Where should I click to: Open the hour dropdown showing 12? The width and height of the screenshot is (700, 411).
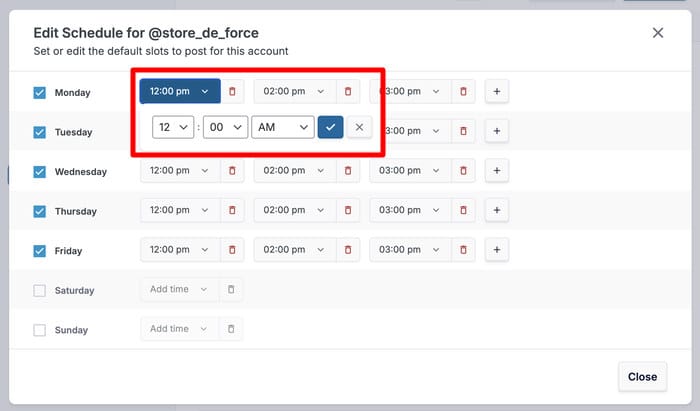coord(173,127)
